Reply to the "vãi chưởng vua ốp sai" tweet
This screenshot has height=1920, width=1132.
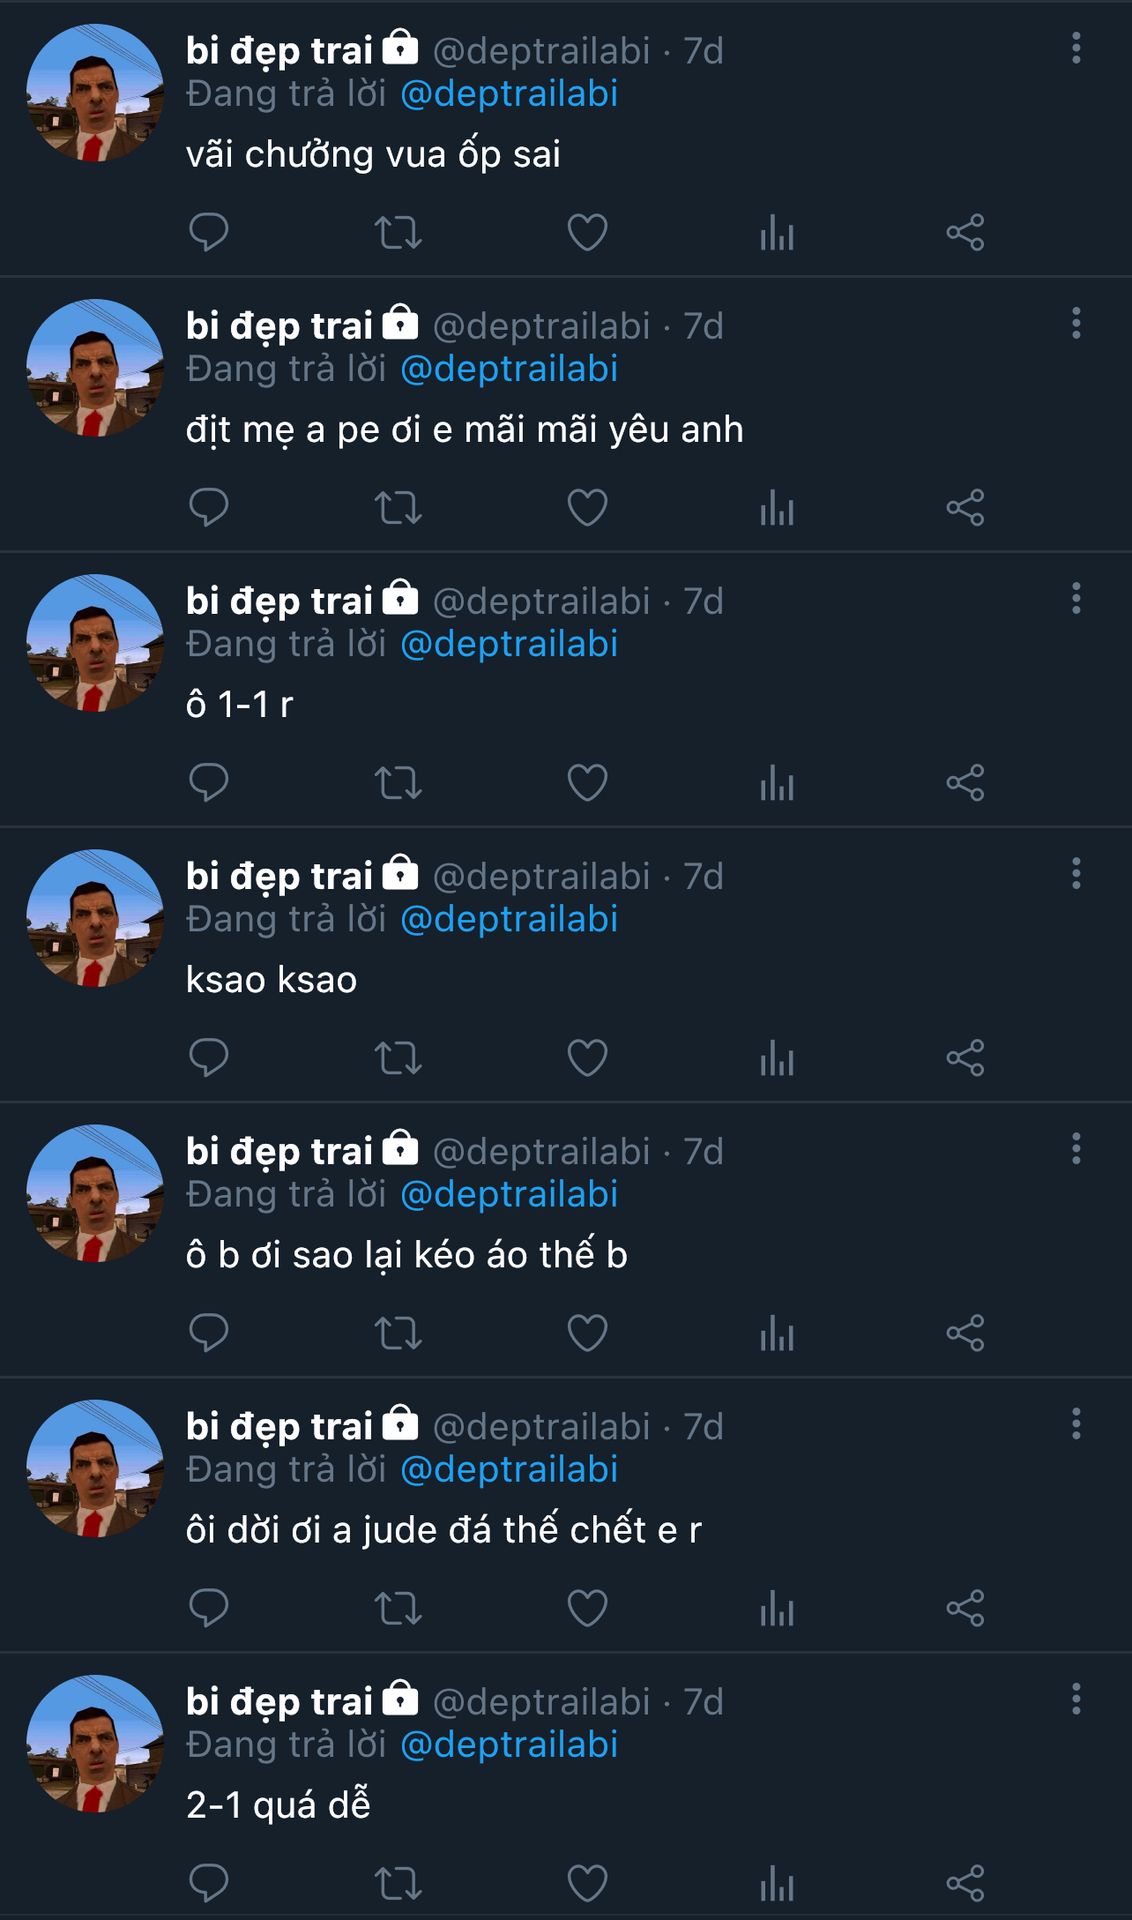[209, 232]
